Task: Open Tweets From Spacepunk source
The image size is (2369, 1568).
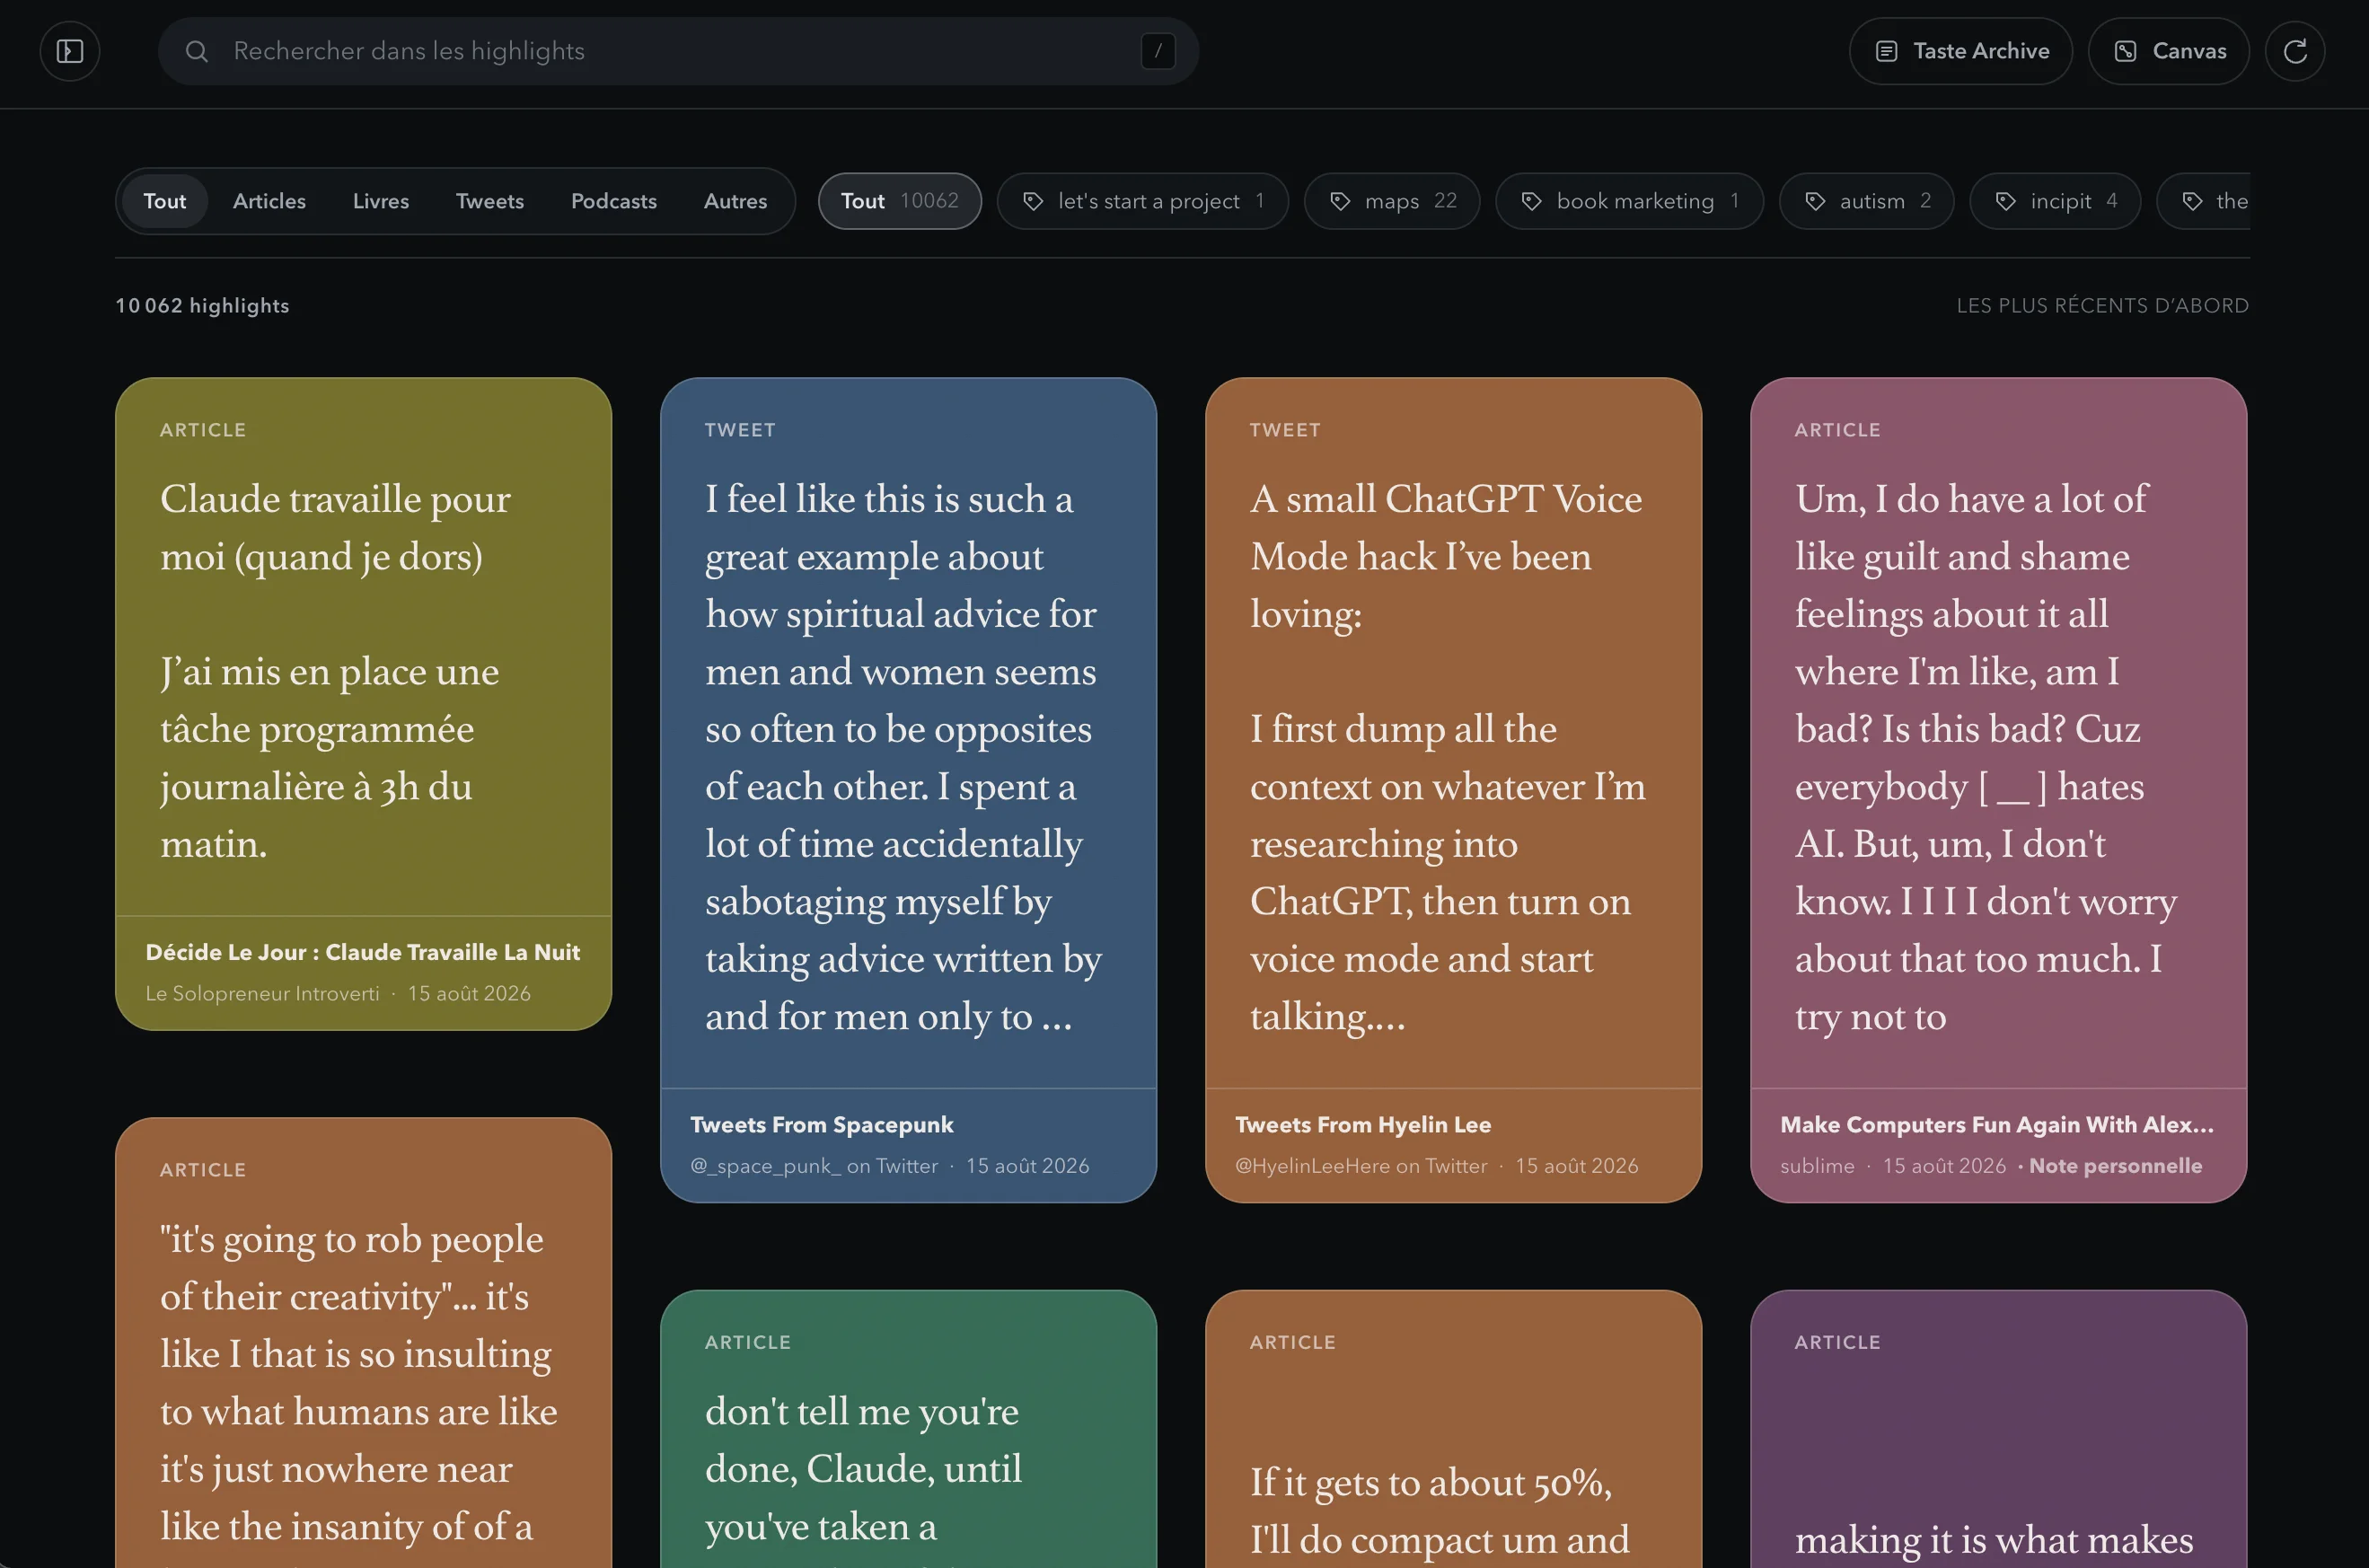Action: tap(822, 1125)
